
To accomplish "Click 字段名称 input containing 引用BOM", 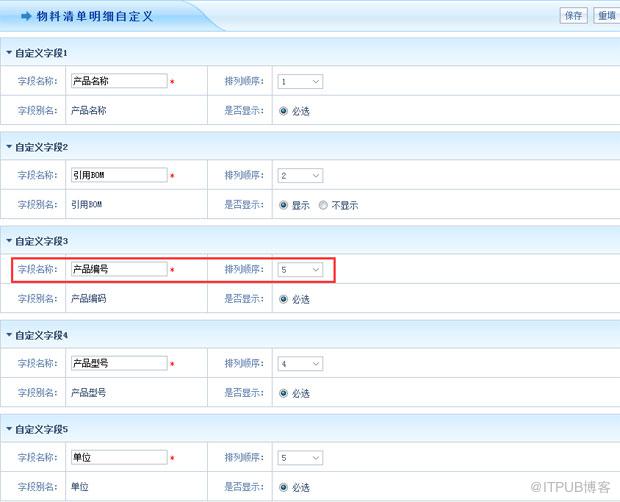I will pyautogui.click(x=119, y=175).
